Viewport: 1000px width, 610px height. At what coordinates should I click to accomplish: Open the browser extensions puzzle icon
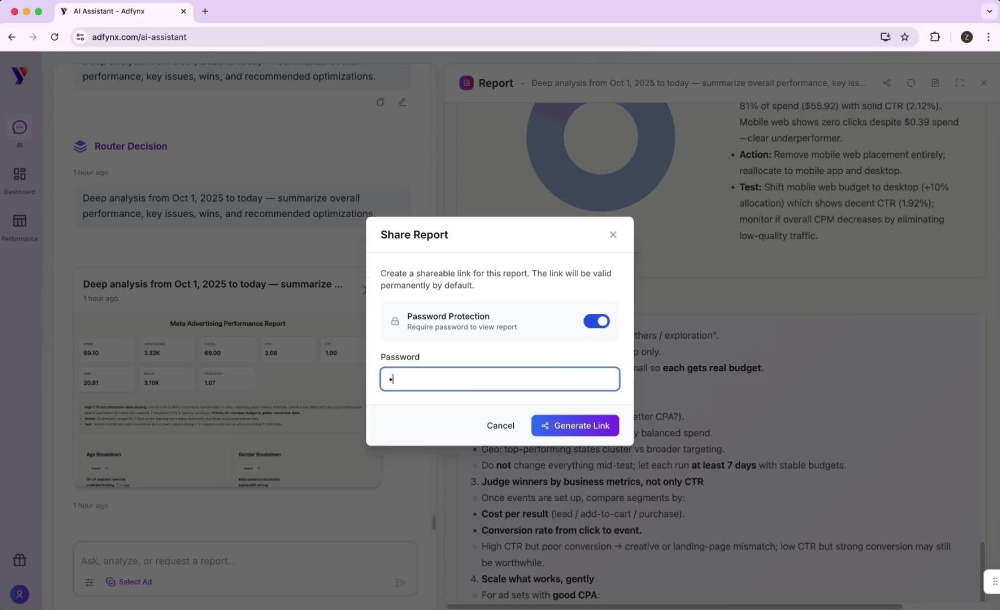tap(934, 37)
